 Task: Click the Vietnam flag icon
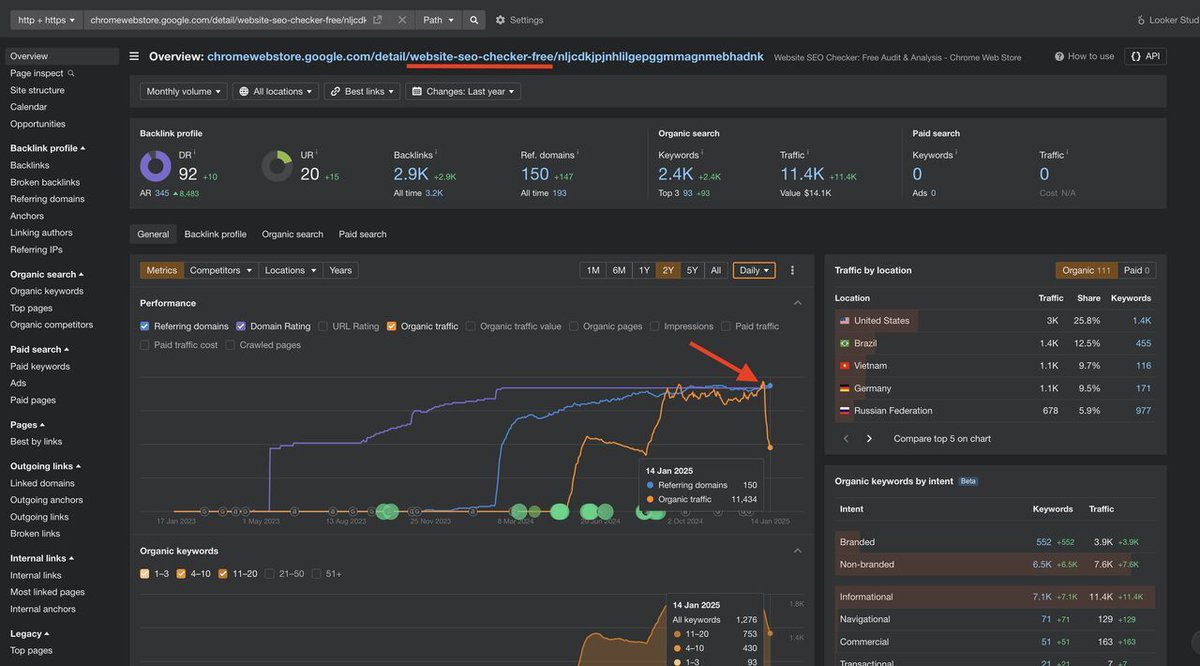coord(845,366)
